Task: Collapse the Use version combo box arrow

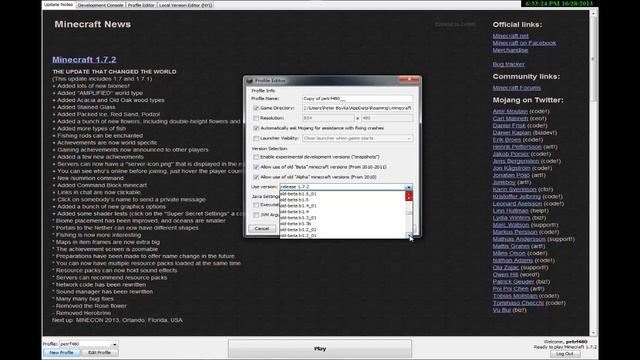Action: click(409, 187)
